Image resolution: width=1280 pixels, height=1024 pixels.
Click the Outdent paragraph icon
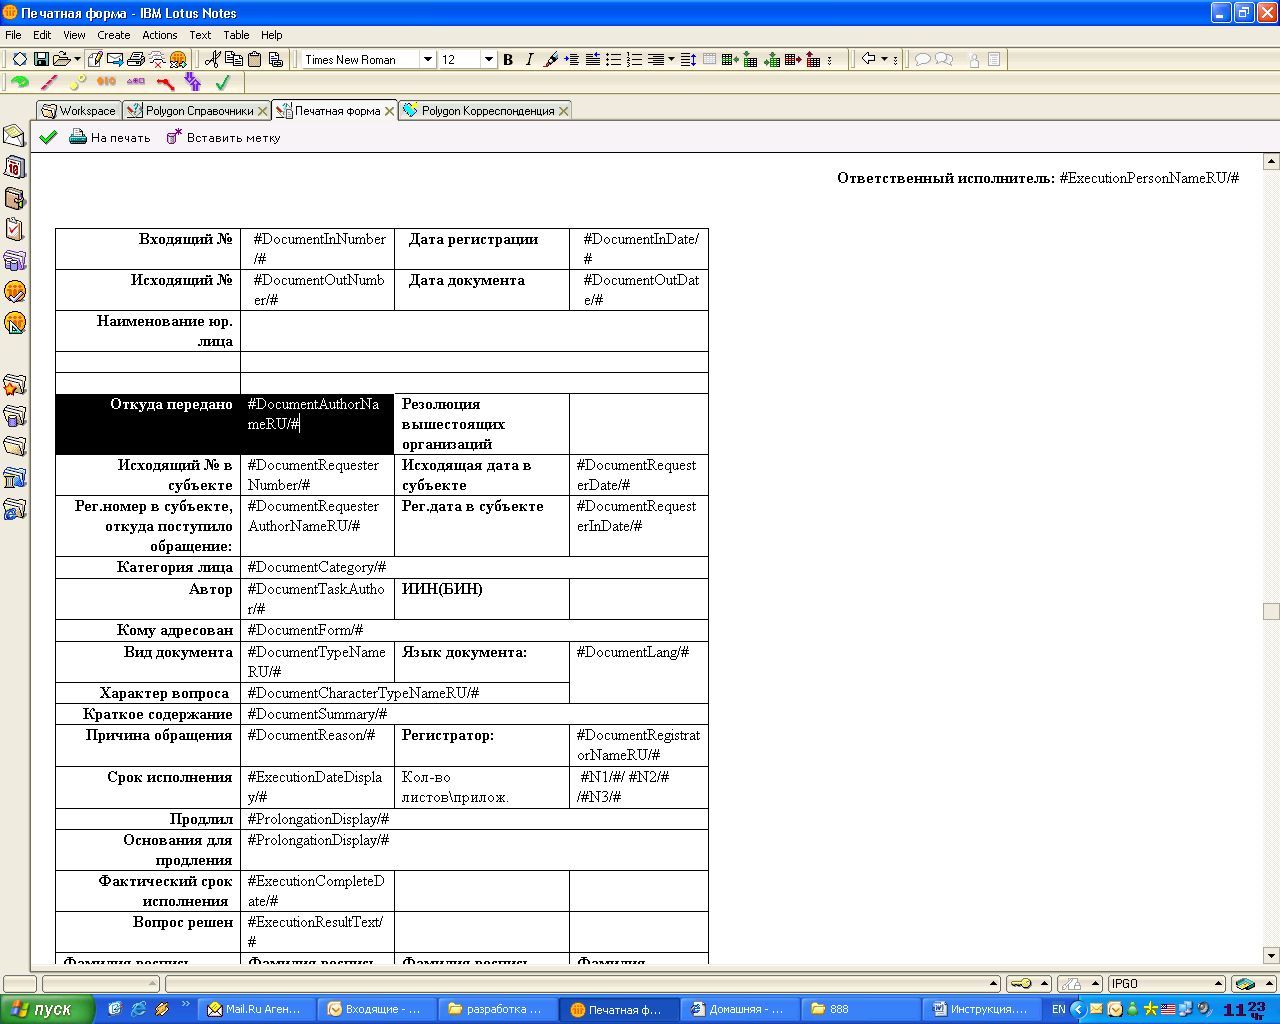click(593, 59)
